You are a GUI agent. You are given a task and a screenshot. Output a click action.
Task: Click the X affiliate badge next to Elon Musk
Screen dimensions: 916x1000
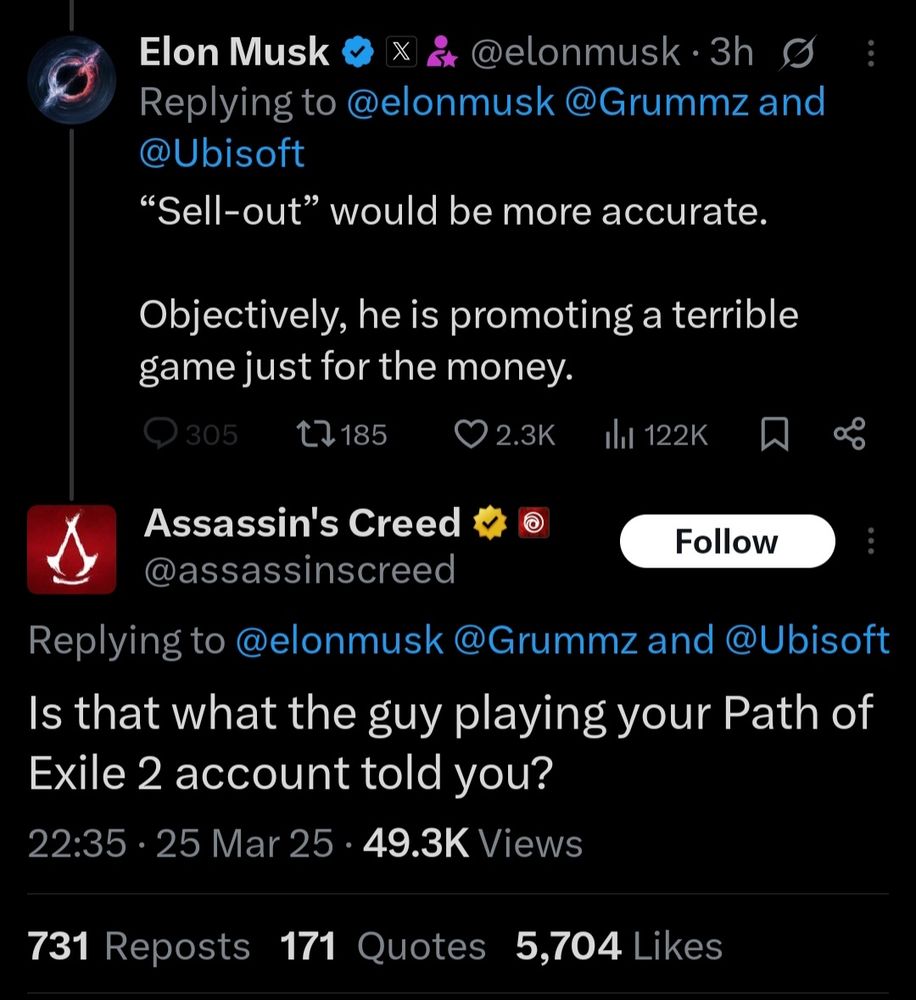point(401,52)
